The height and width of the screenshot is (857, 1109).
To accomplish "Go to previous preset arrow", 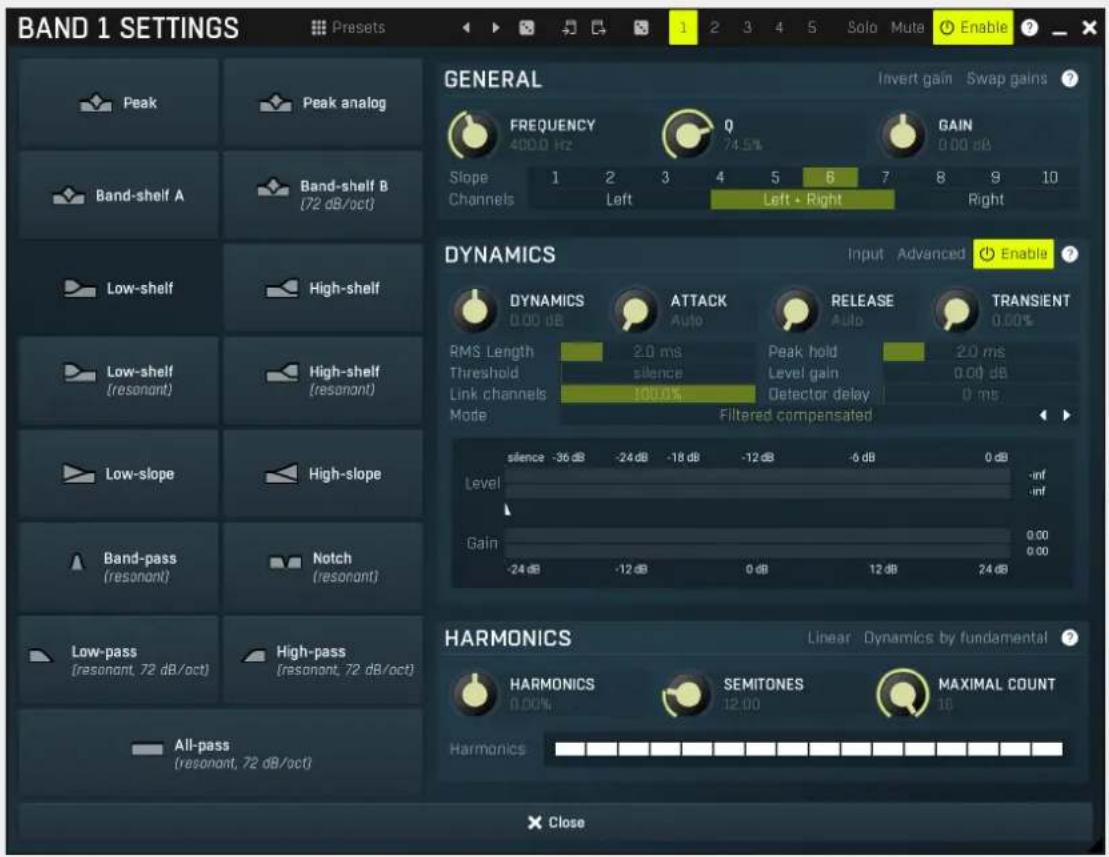I will [465, 28].
